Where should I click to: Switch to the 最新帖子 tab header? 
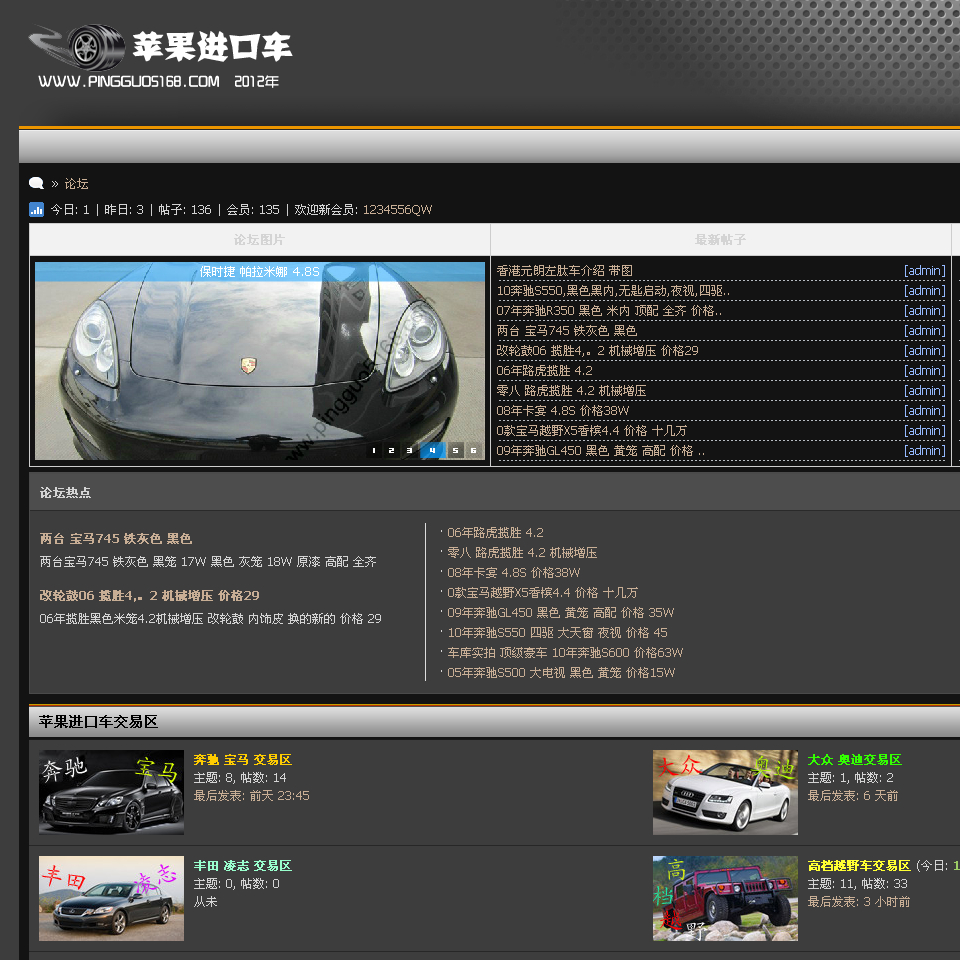(x=721, y=239)
